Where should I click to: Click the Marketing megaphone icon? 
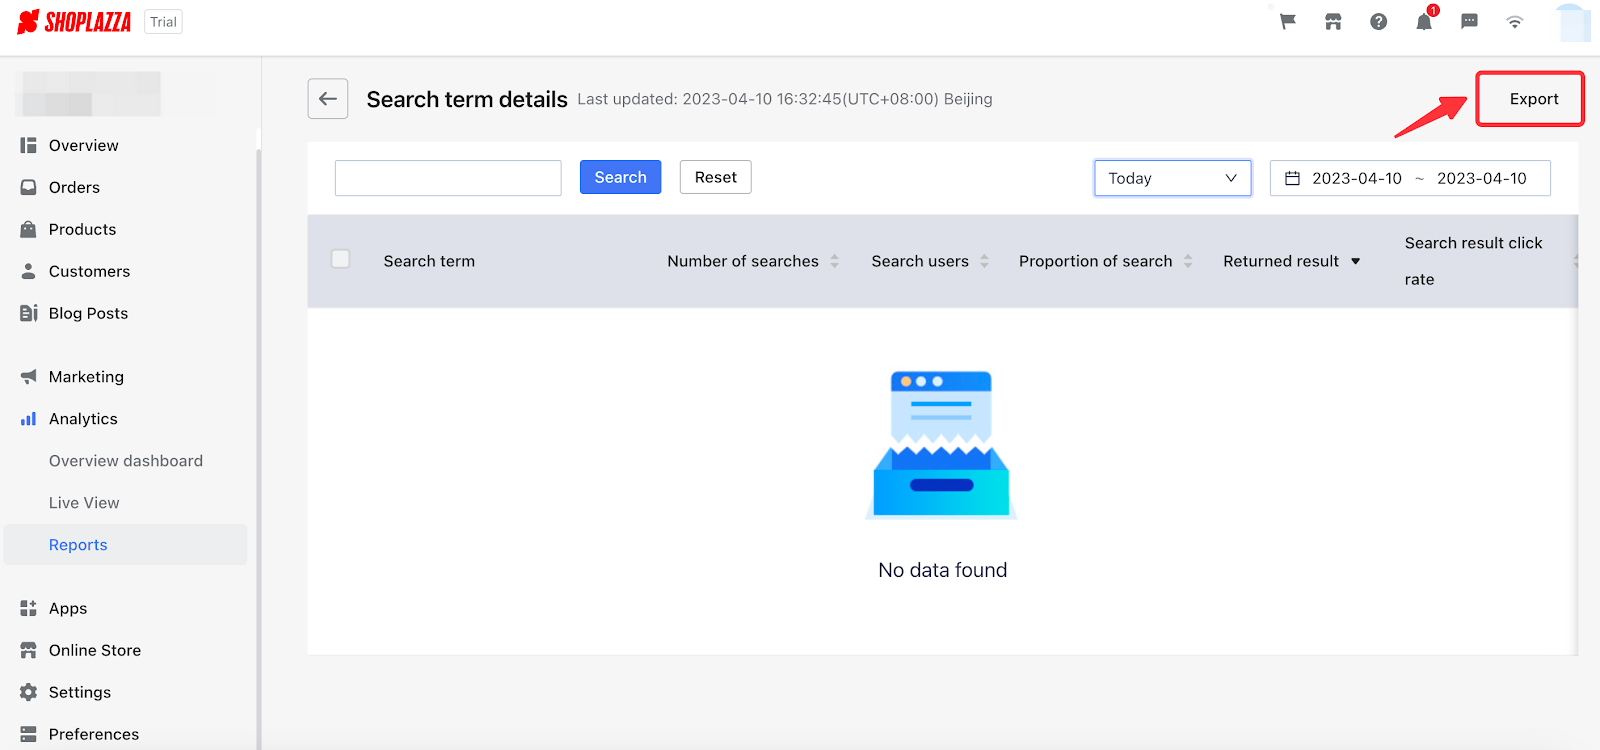coord(28,377)
